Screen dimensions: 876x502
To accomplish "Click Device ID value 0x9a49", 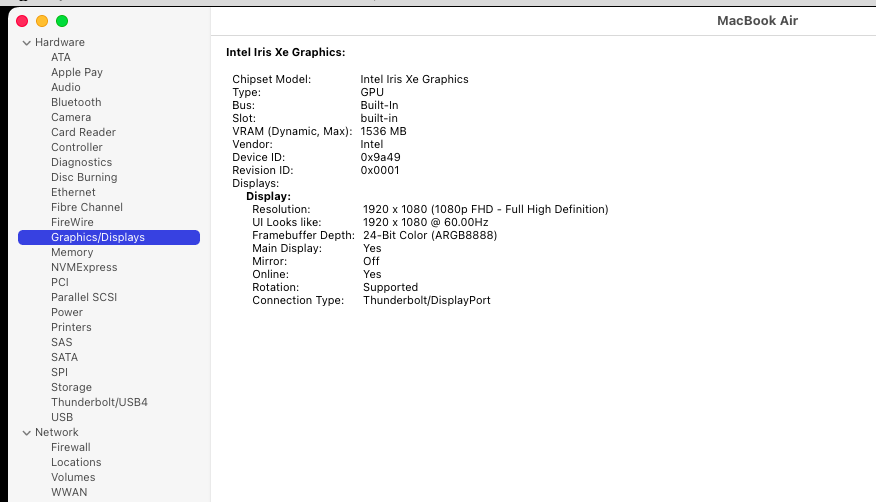I will [380, 157].
